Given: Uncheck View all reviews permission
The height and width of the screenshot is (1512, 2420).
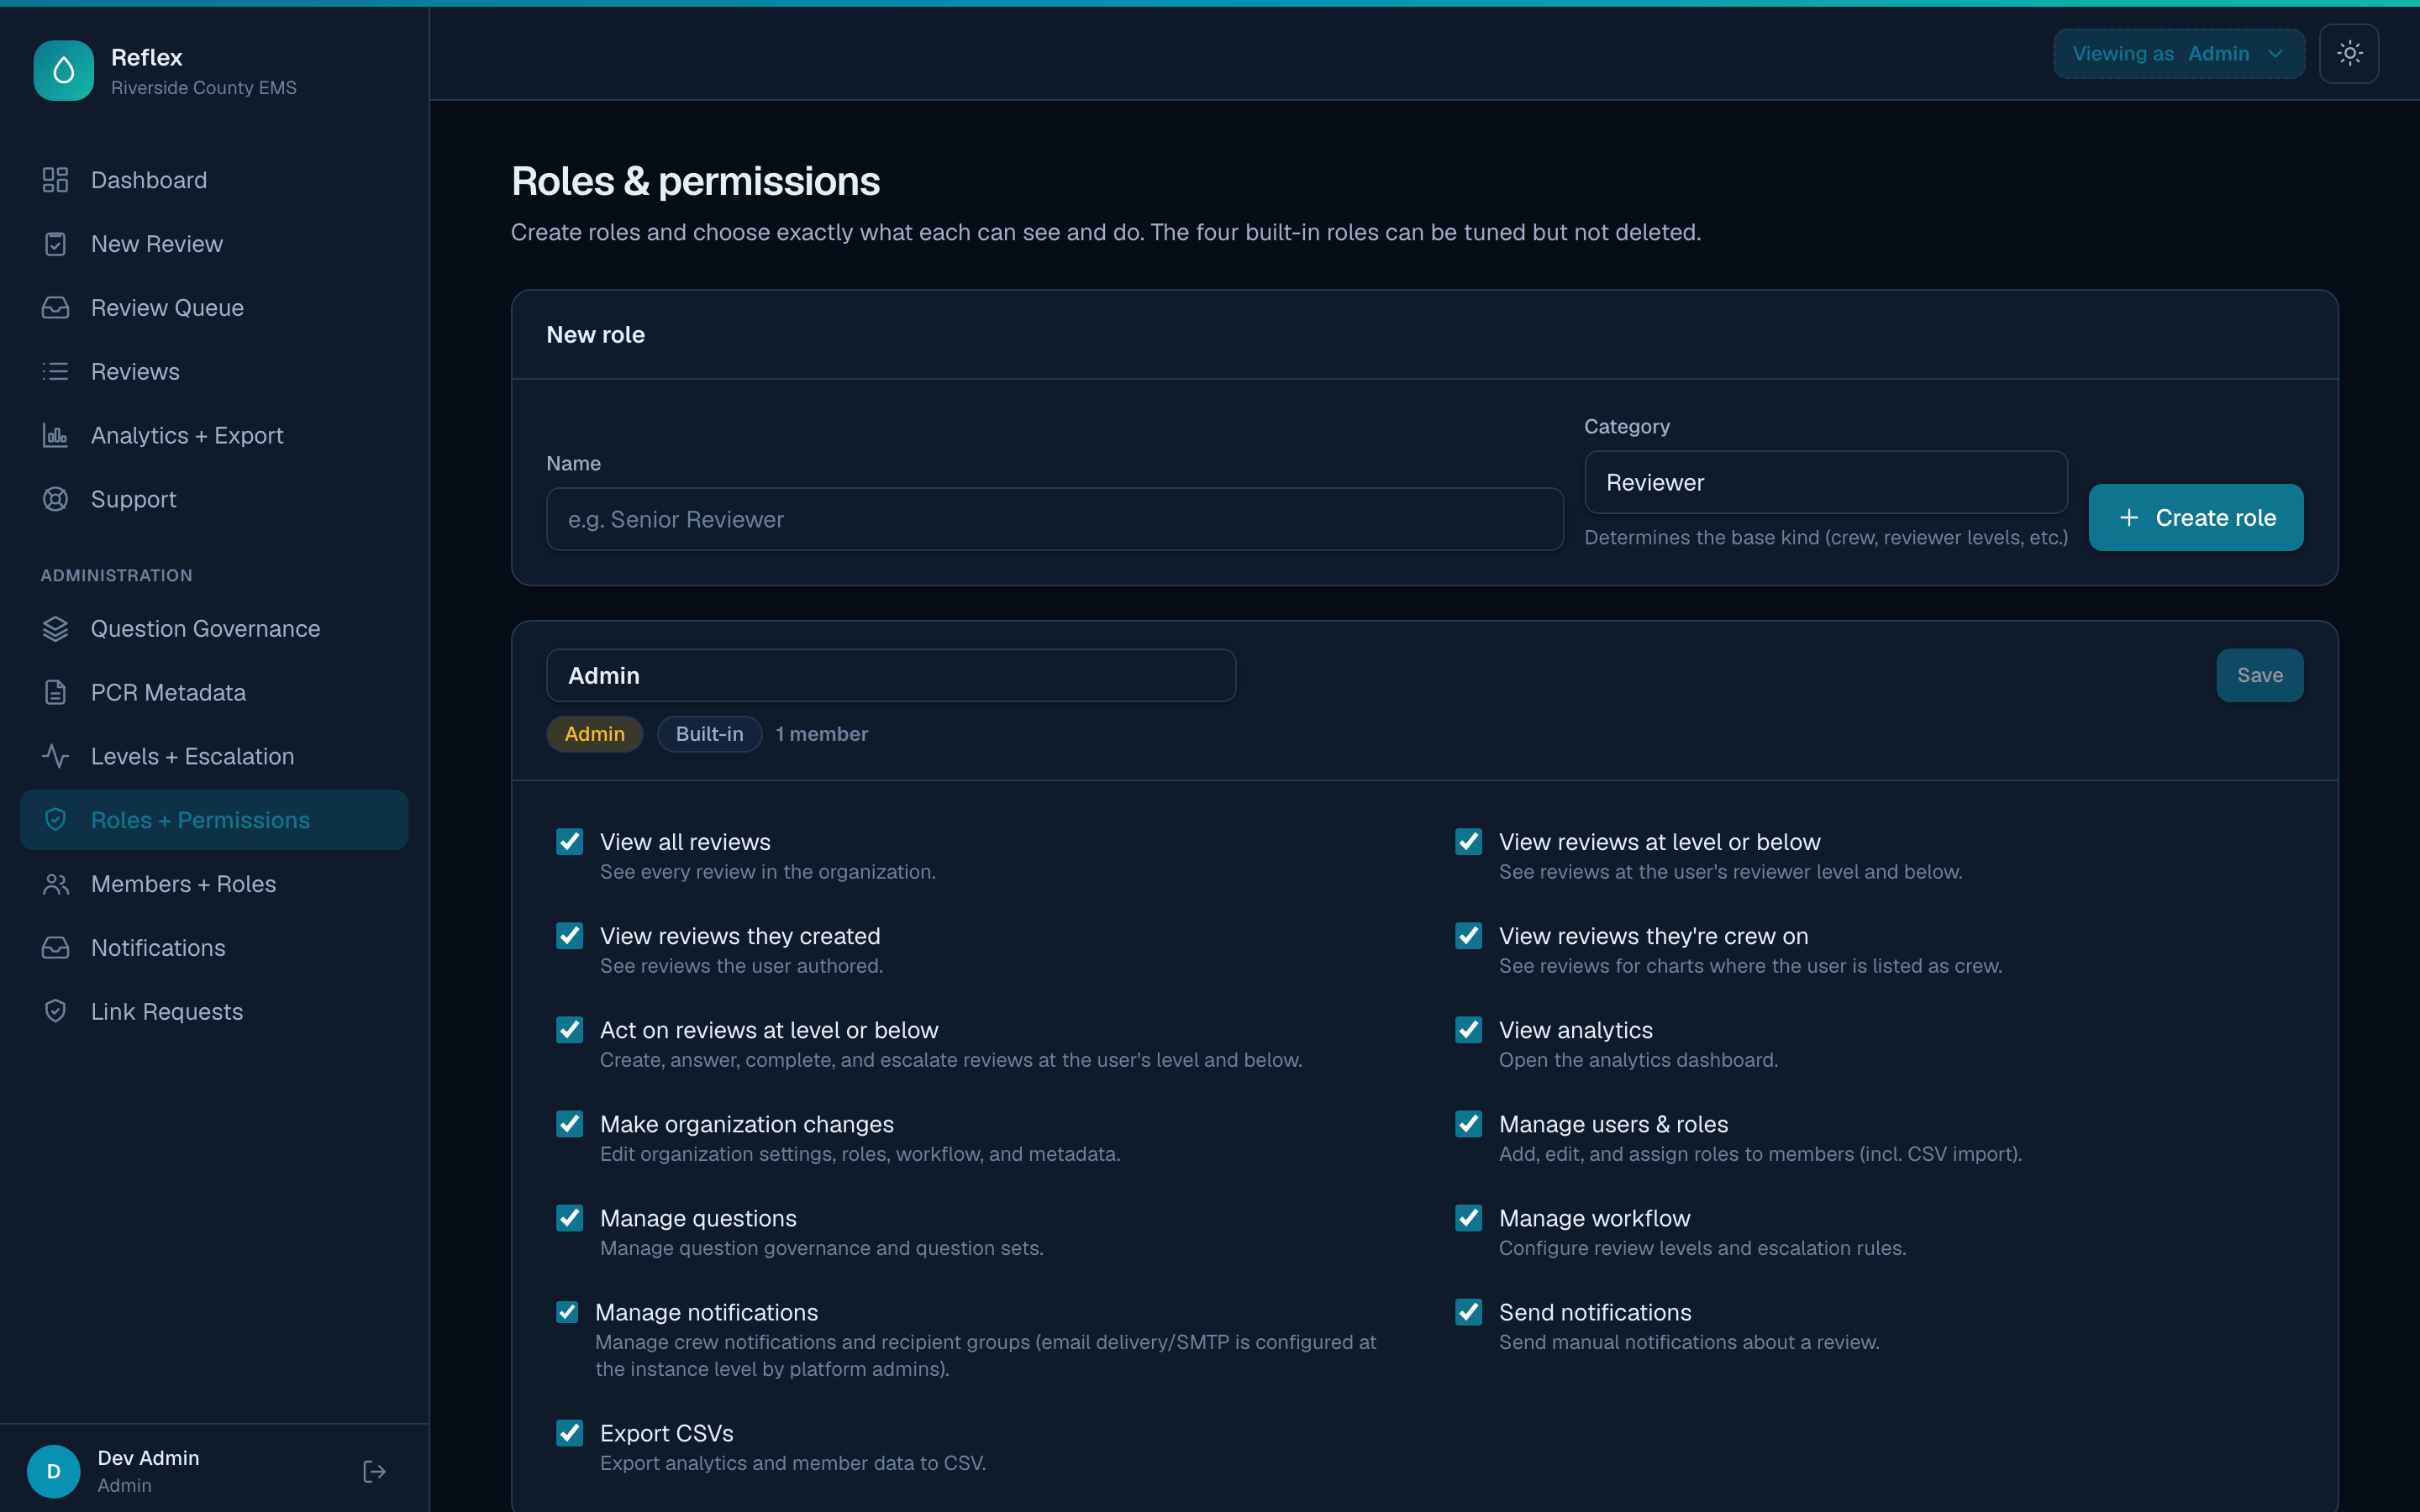Looking at the screenshot, I should [x=570, y=842].
